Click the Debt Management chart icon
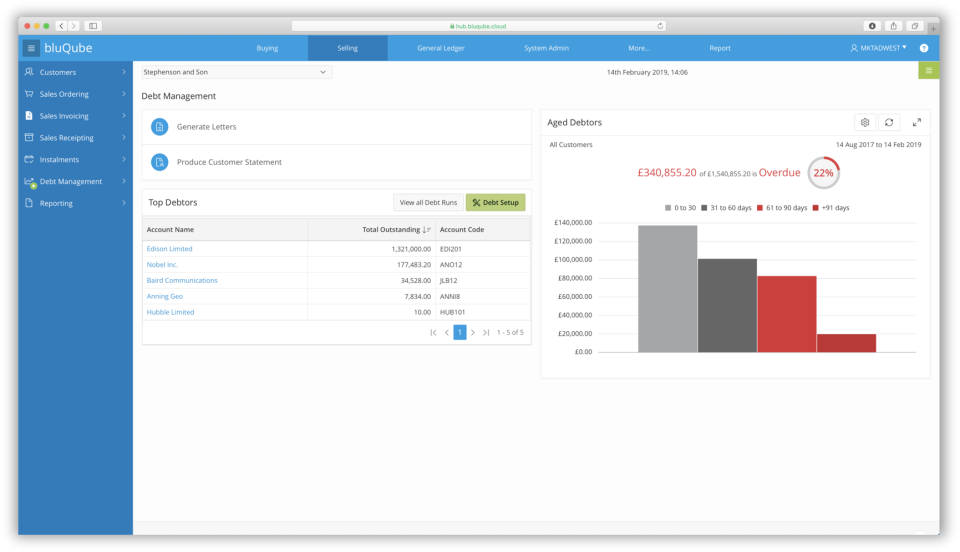 29,182
